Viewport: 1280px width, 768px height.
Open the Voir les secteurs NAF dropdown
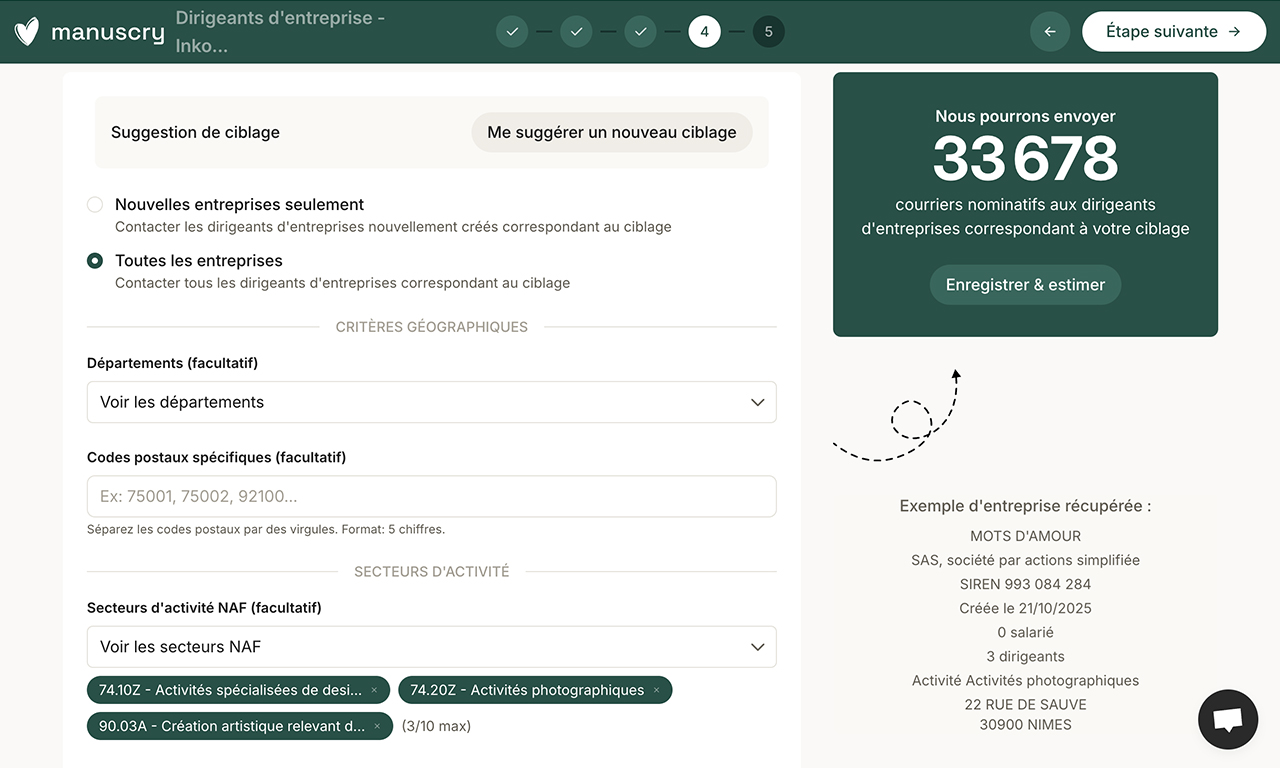432,646
